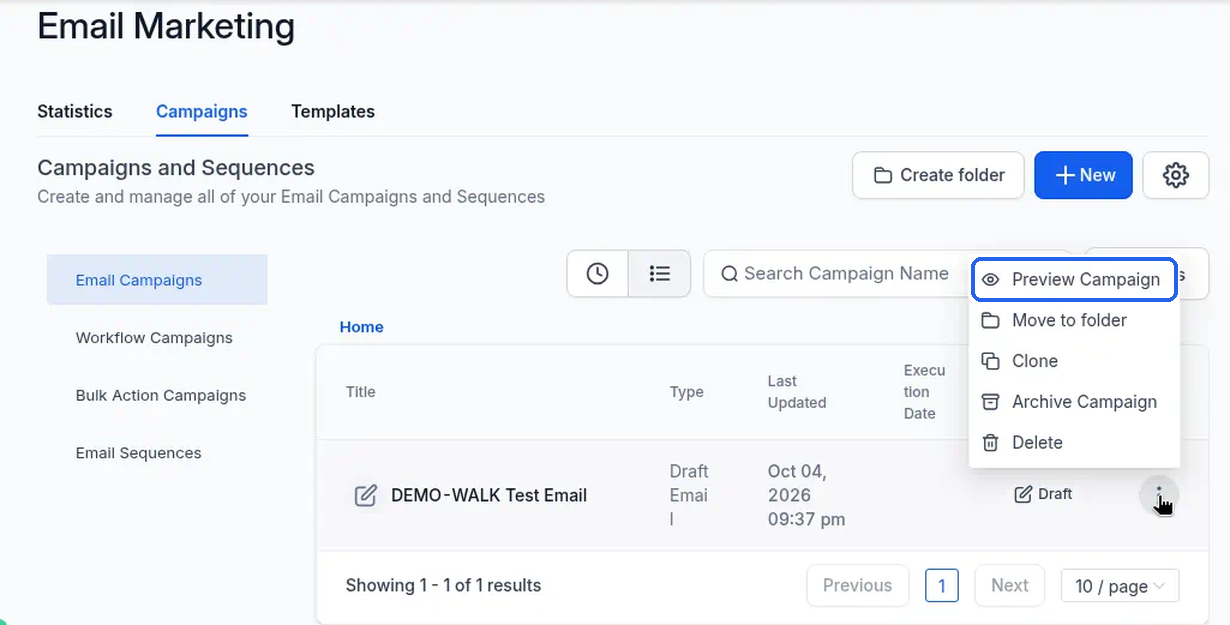Click the copy icon beside Clone

(990, 361)
